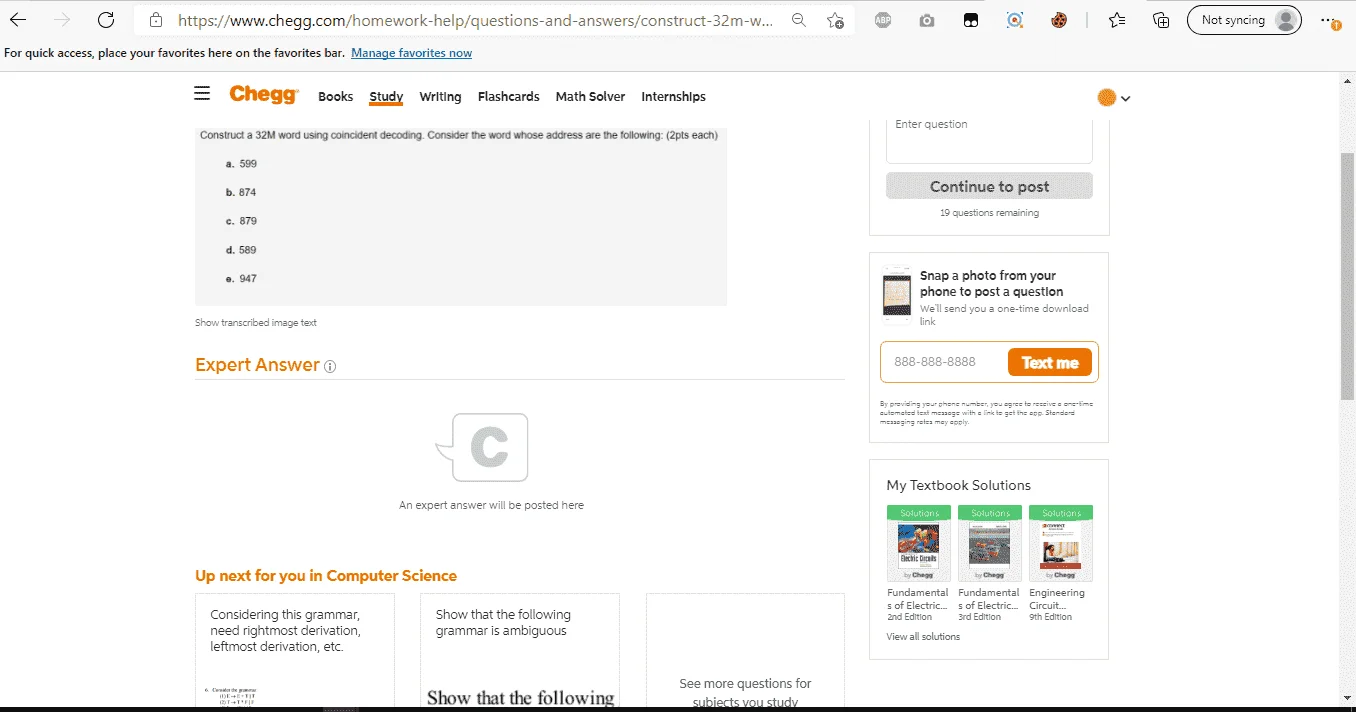1356x712 pixels.
Task: Click Continue to post button
Action: (x=989, y=186)
